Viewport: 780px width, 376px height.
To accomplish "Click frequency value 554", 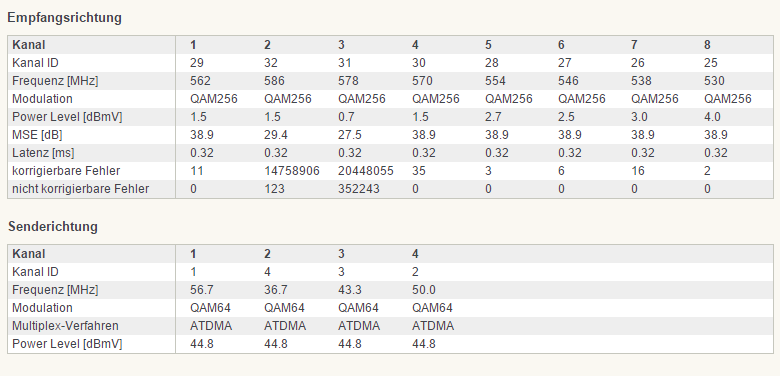I will click(495, 81).
